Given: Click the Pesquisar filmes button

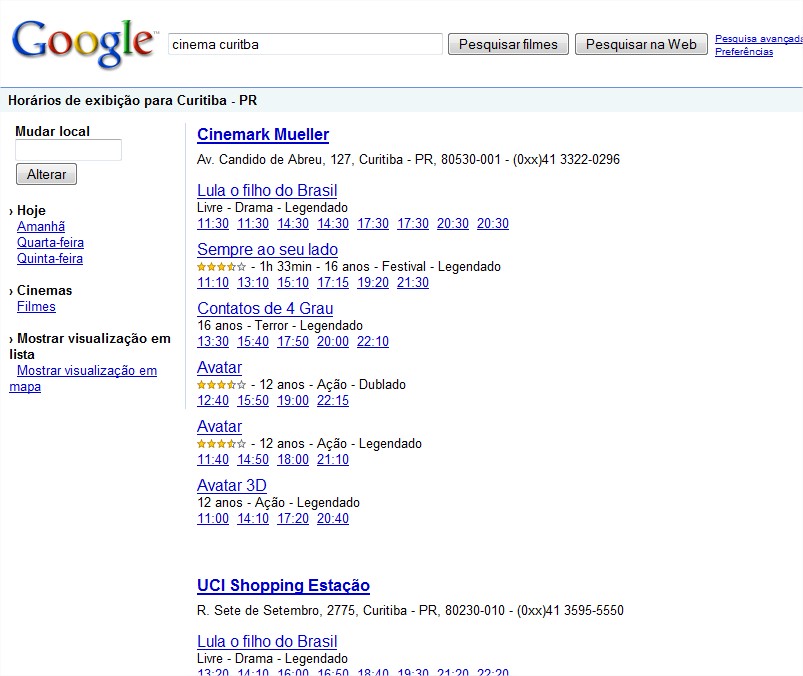Looking at the screenshot, I should [508, 44].
